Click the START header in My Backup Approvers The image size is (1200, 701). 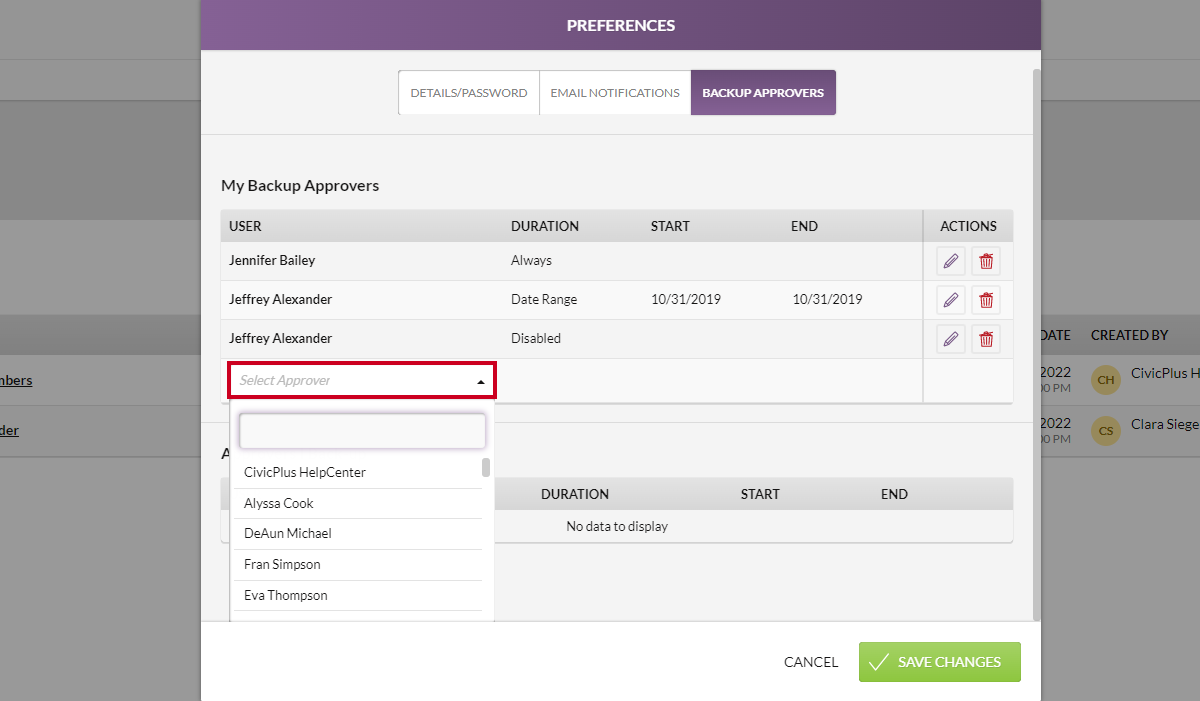670,226
